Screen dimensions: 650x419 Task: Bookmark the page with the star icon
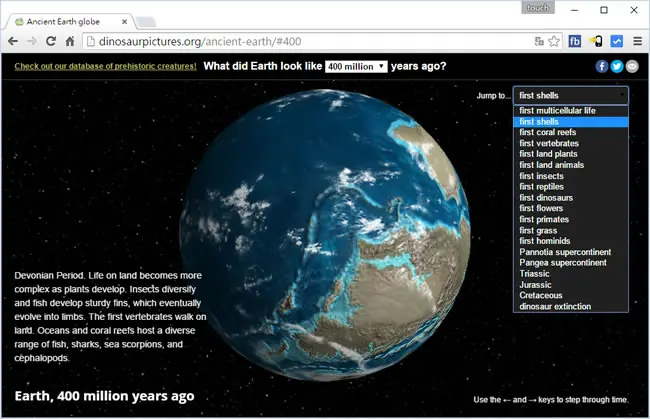pyautogui.click(x=554, y=41)
